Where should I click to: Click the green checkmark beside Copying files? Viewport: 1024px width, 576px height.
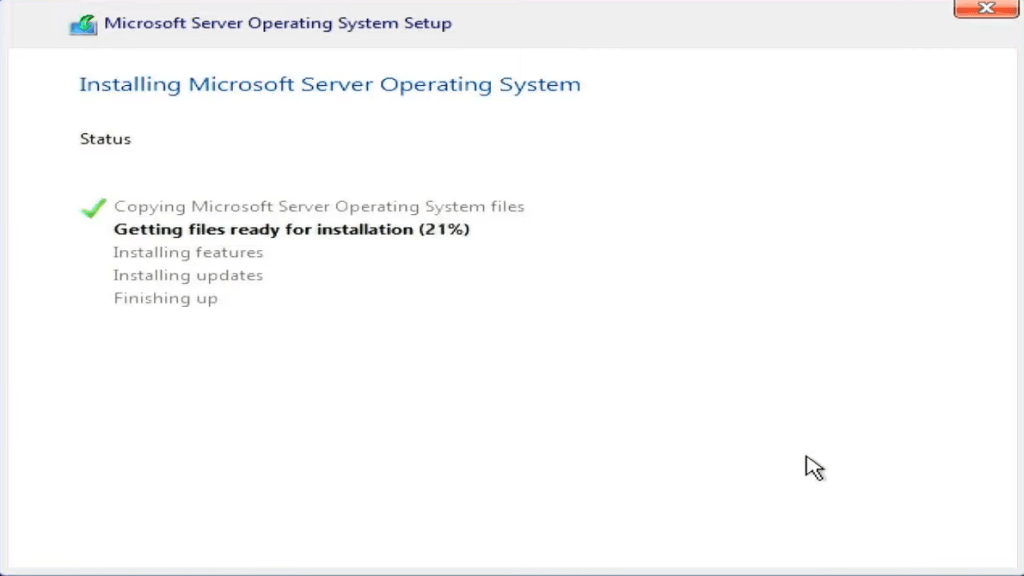93,208
